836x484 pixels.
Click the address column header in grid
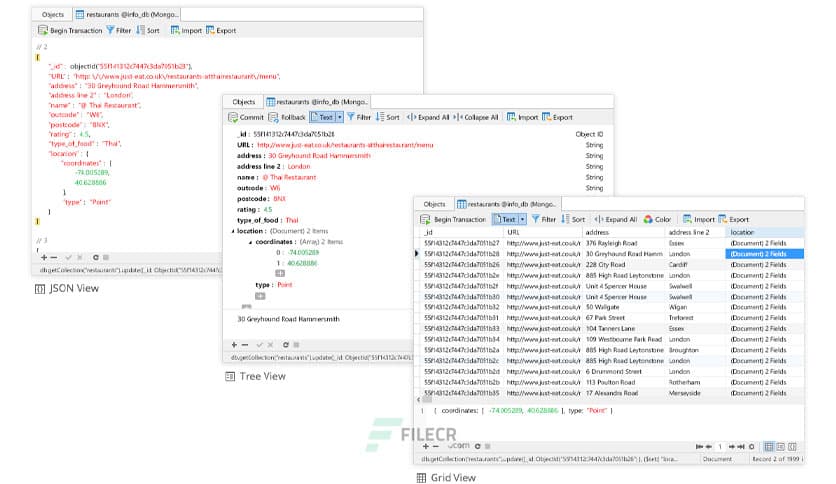click(598, 232)
